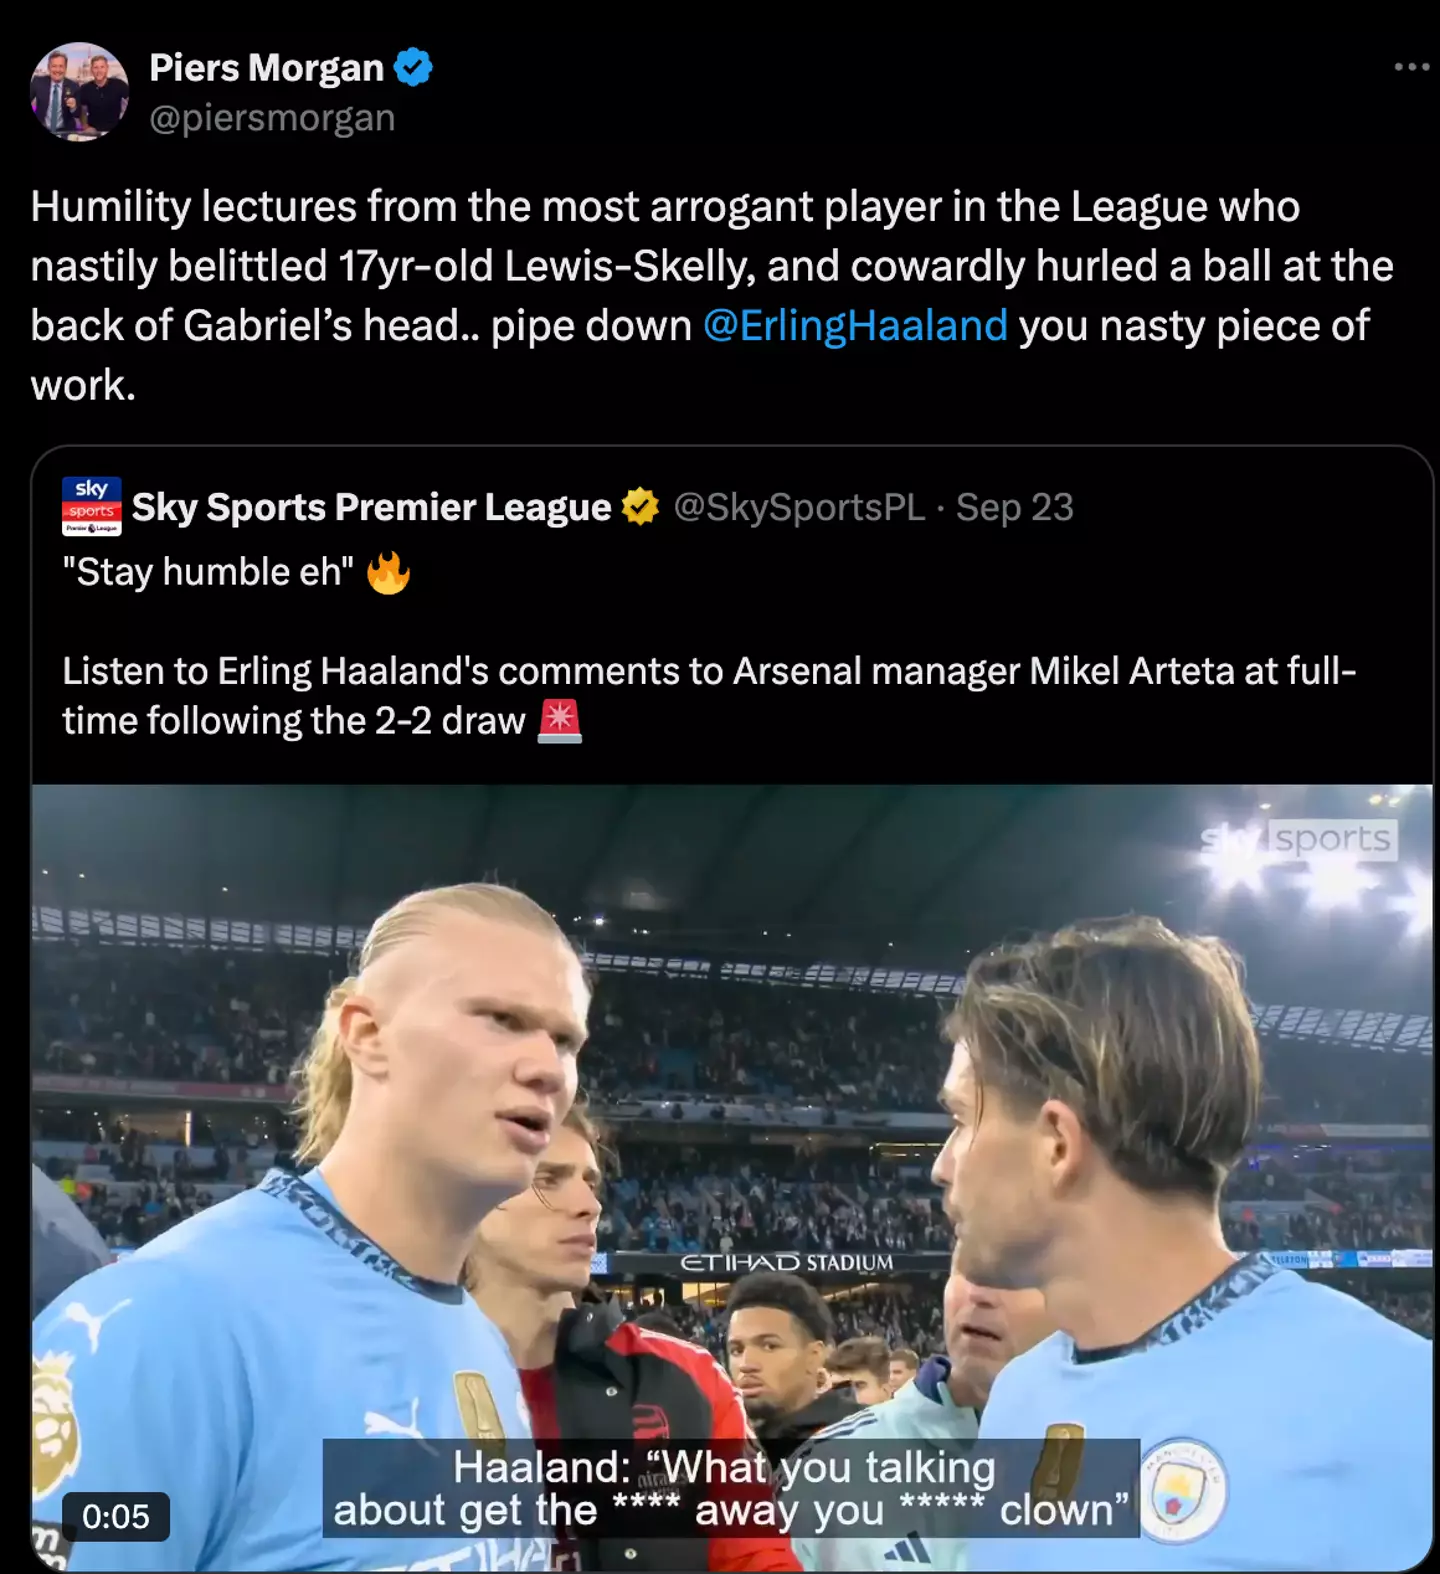The width and height of the screenshot is (1440, 1574).
Task: Click the sky sports watermark in video
Action: coord(1298,839)
